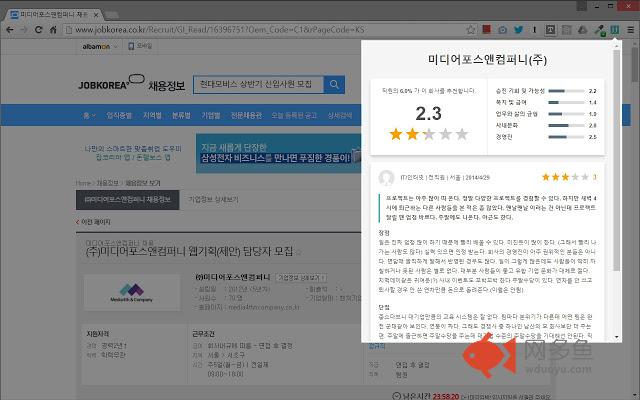Click the reviewer avatar icon

coord(386,178)
